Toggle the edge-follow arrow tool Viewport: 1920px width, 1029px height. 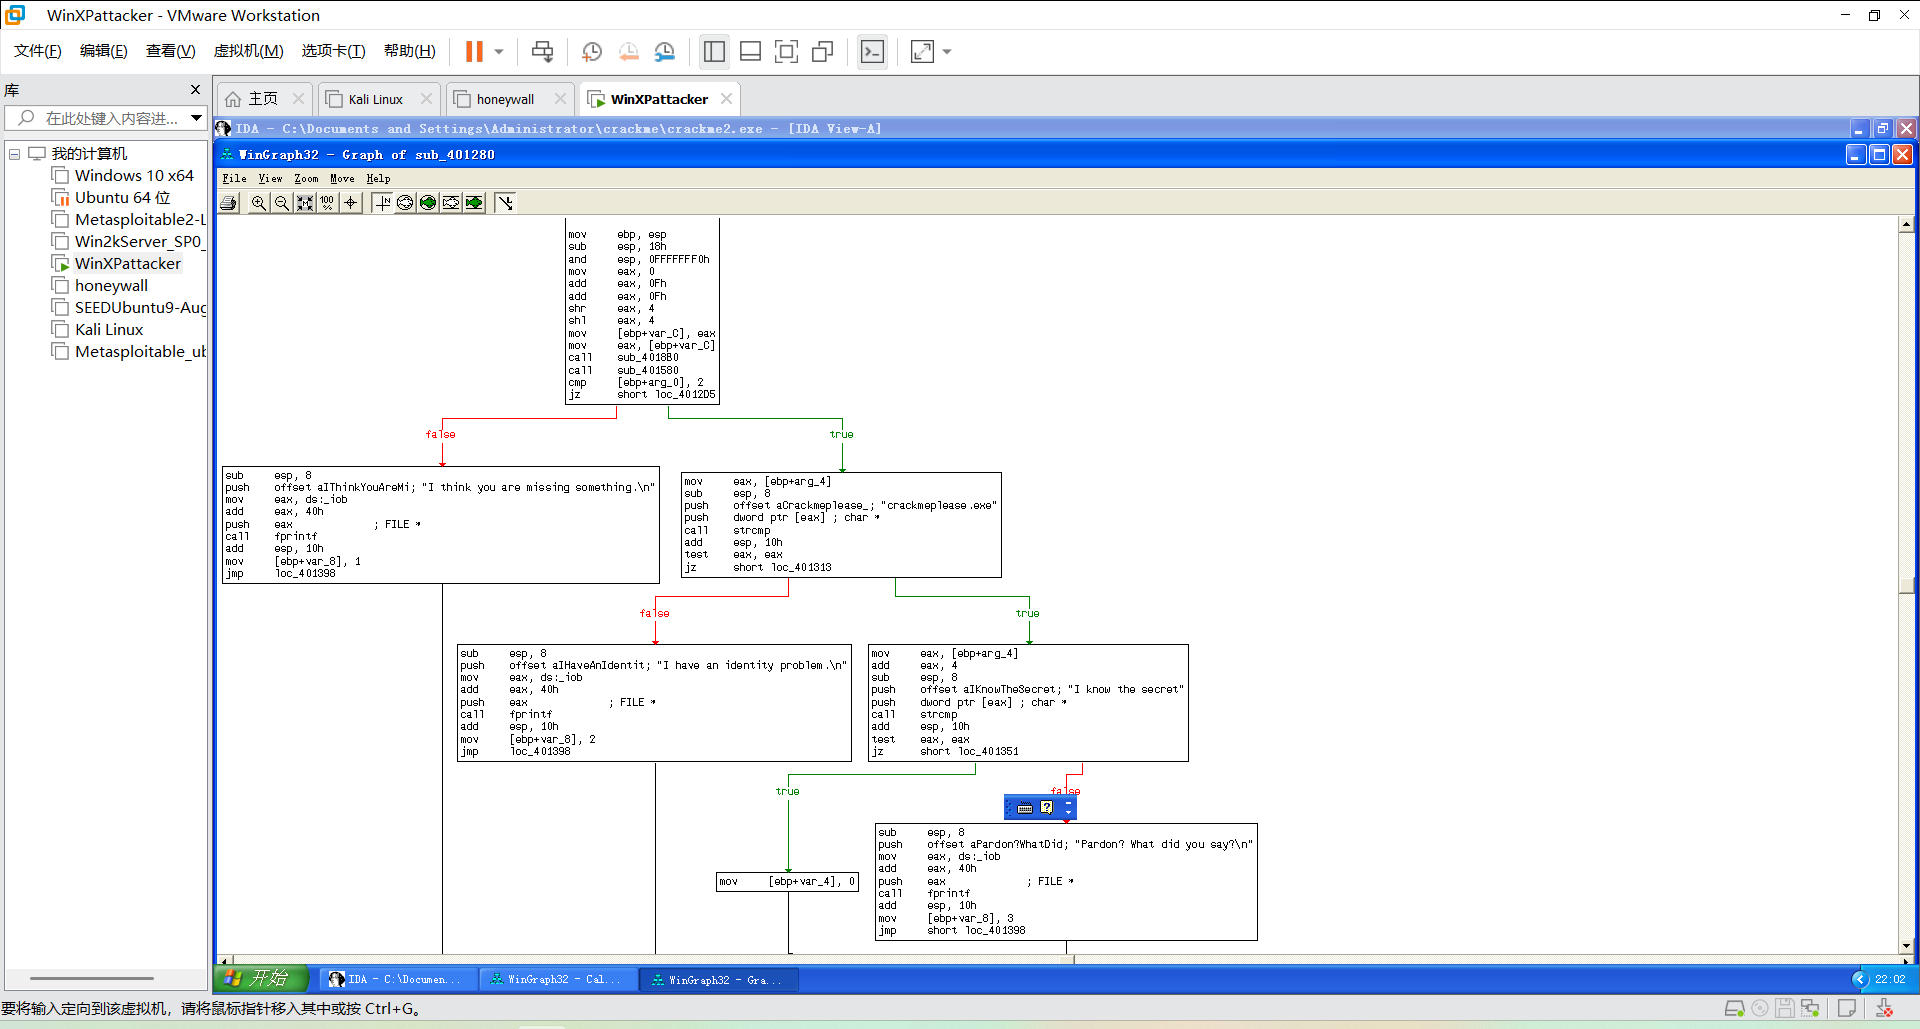[x=505, y=203]
